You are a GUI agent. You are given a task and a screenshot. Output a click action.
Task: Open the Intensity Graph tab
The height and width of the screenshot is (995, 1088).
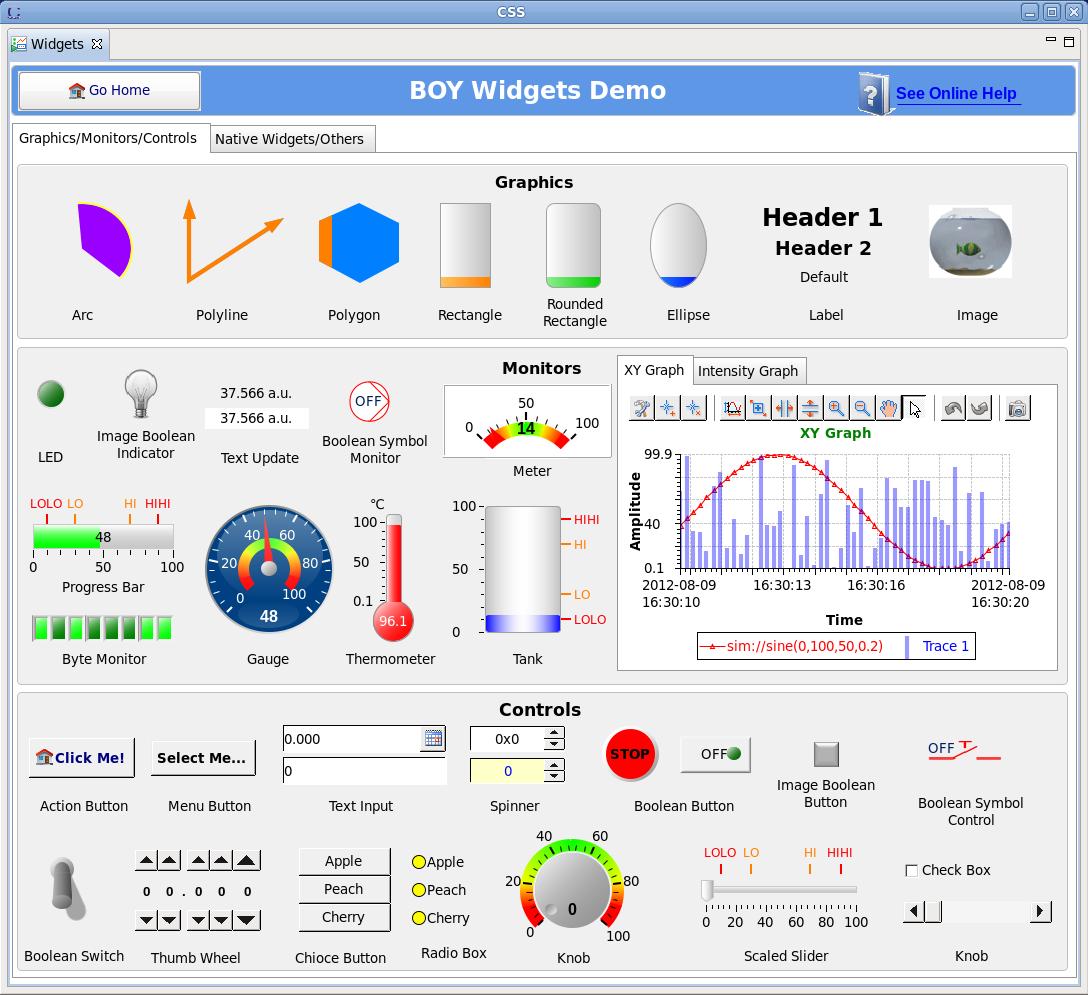(x=748, y=371)
